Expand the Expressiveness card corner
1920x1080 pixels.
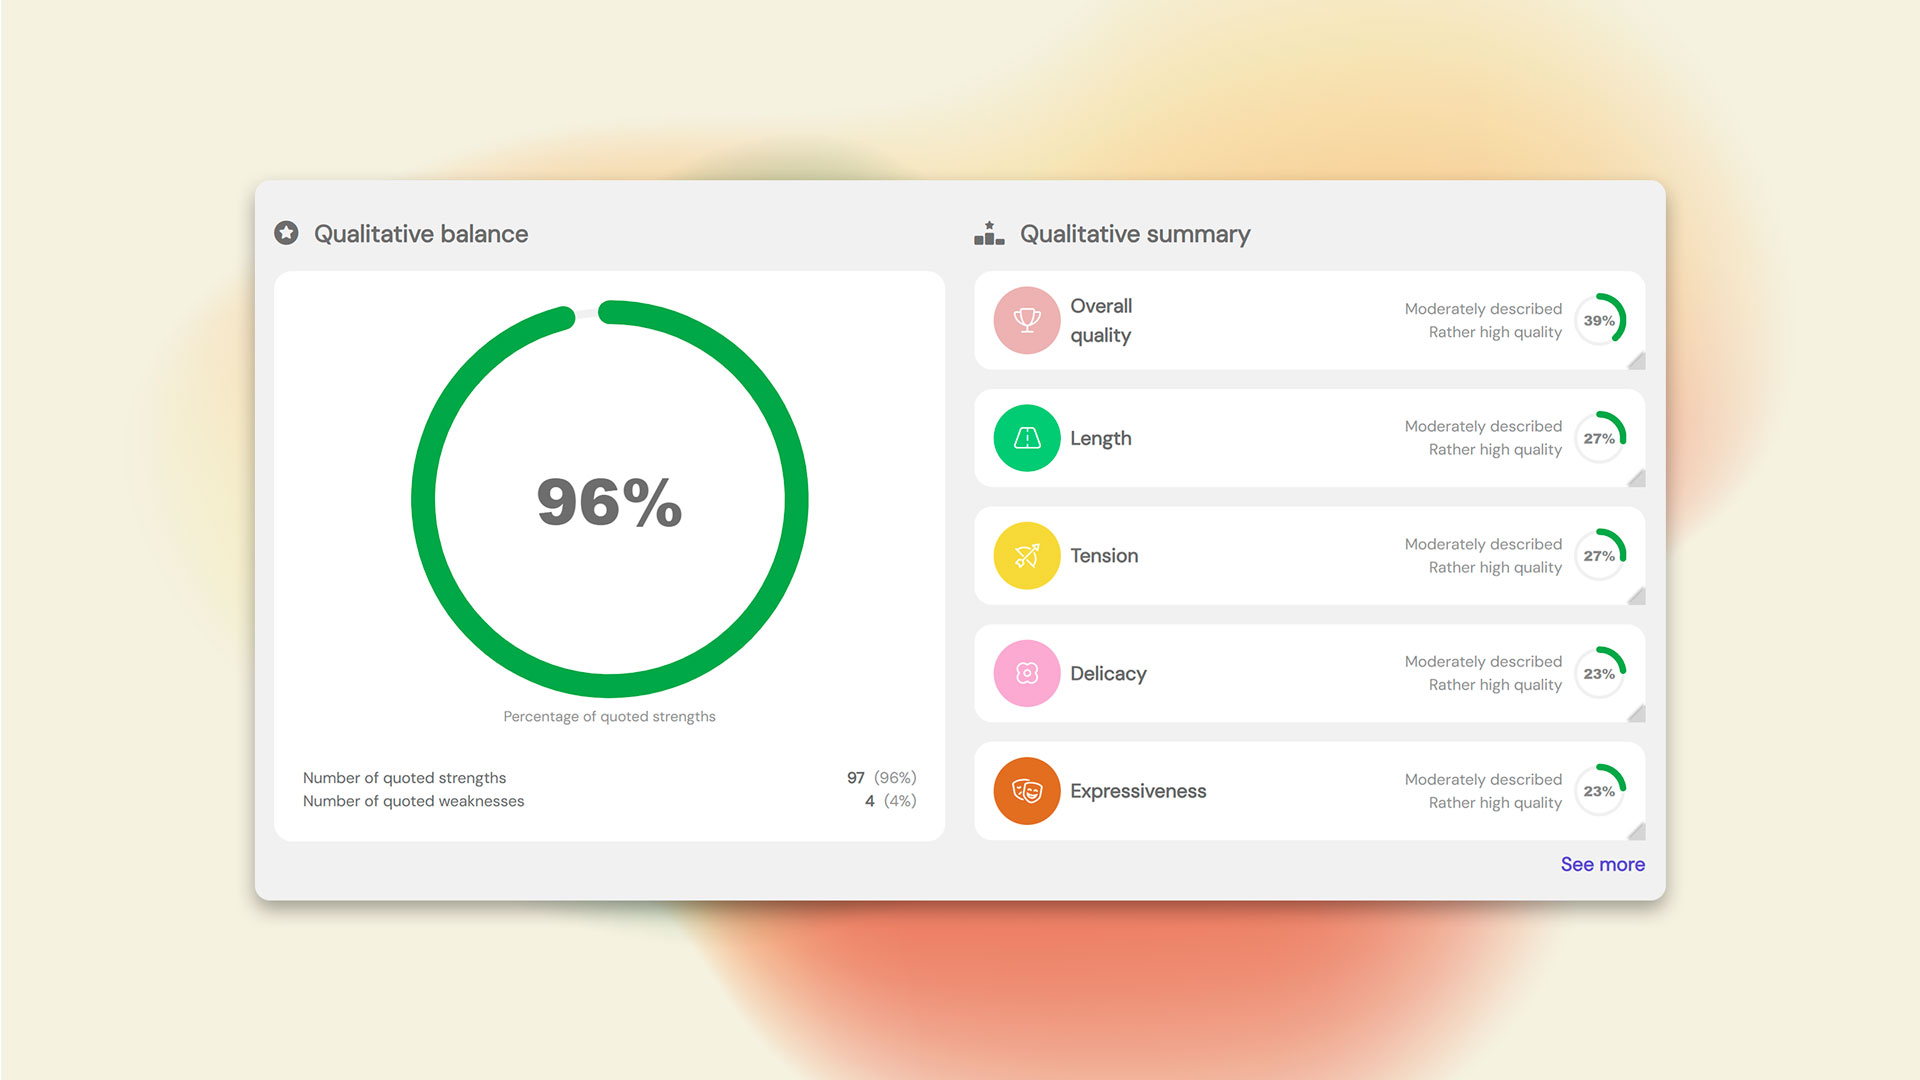1637,832
